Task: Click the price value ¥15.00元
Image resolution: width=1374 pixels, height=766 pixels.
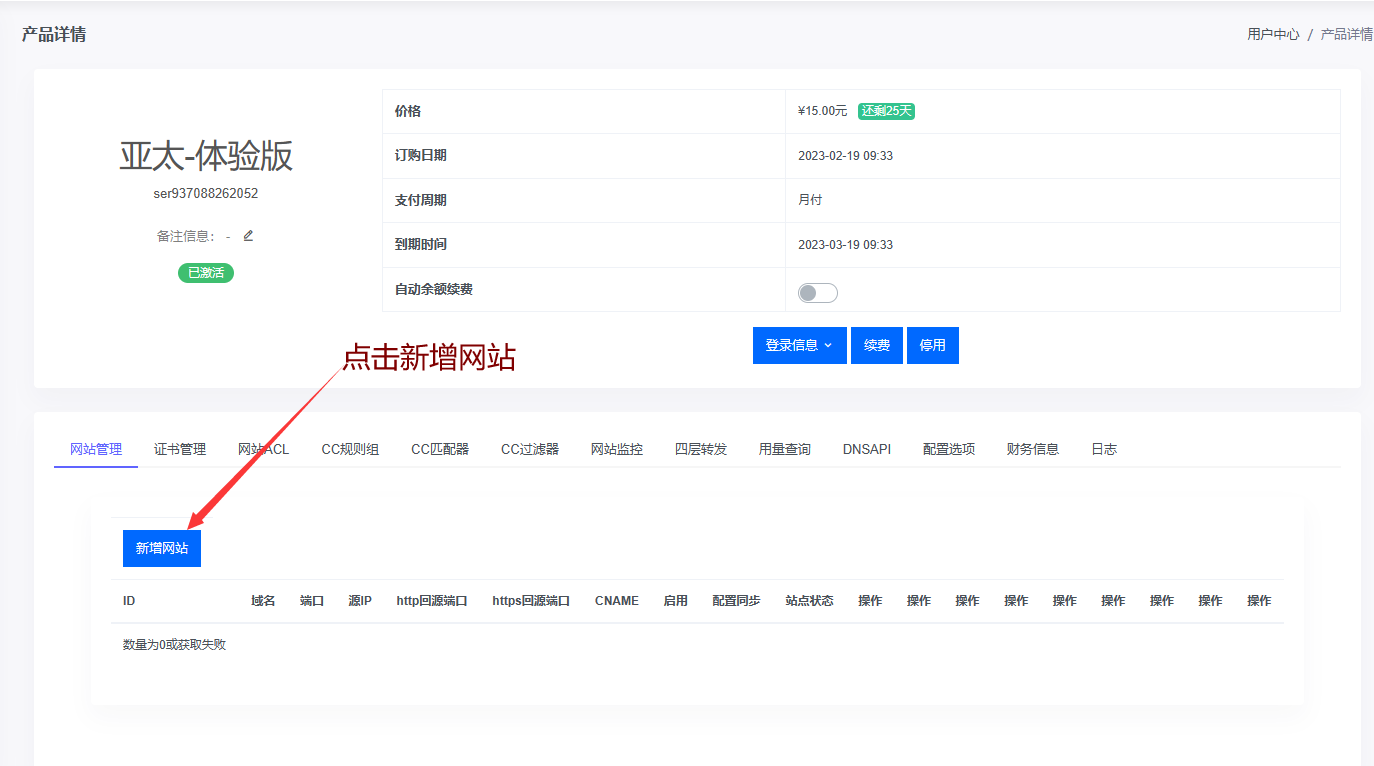Action: tap(822, 111)
